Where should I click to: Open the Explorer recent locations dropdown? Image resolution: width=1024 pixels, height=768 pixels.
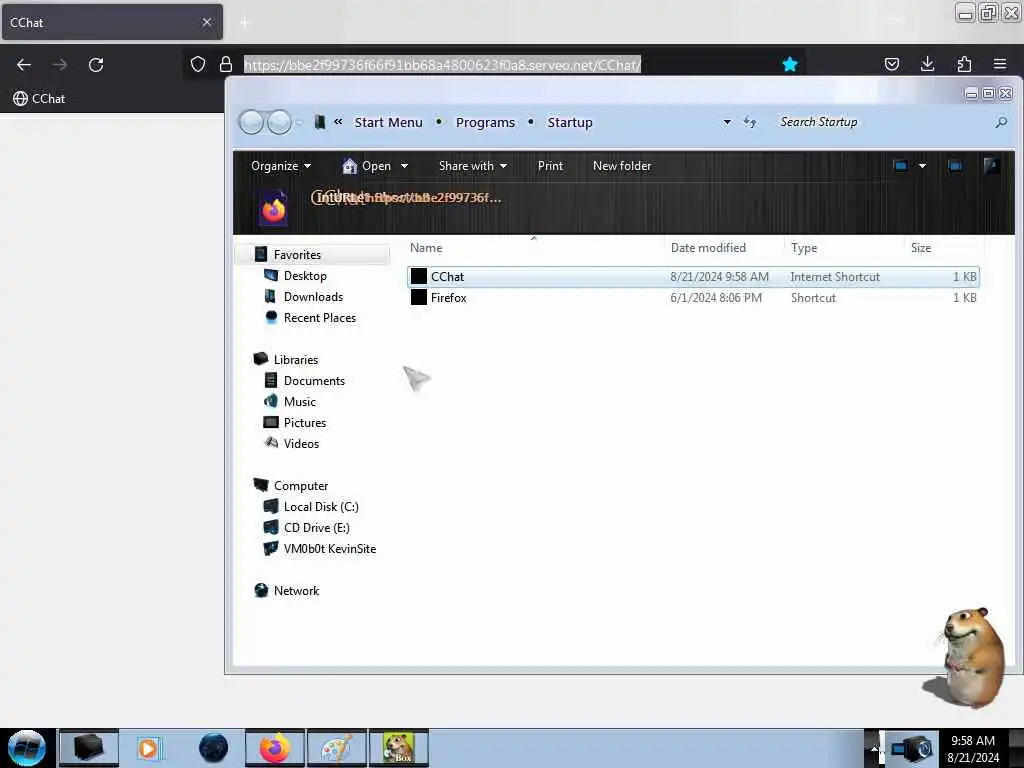pos(299,122)
